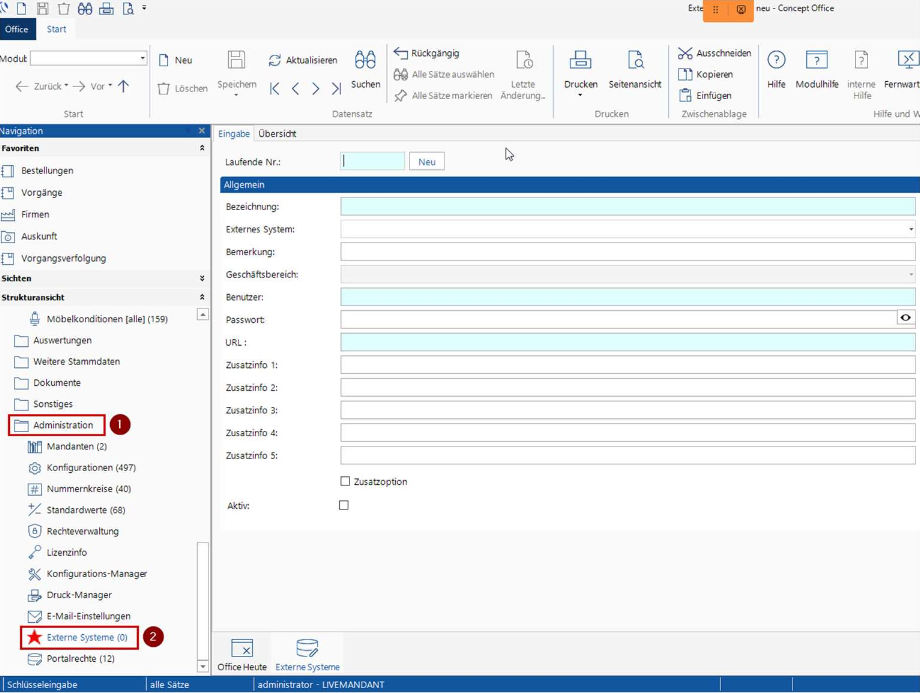Click the Drucken printer icon

point(580,59)
